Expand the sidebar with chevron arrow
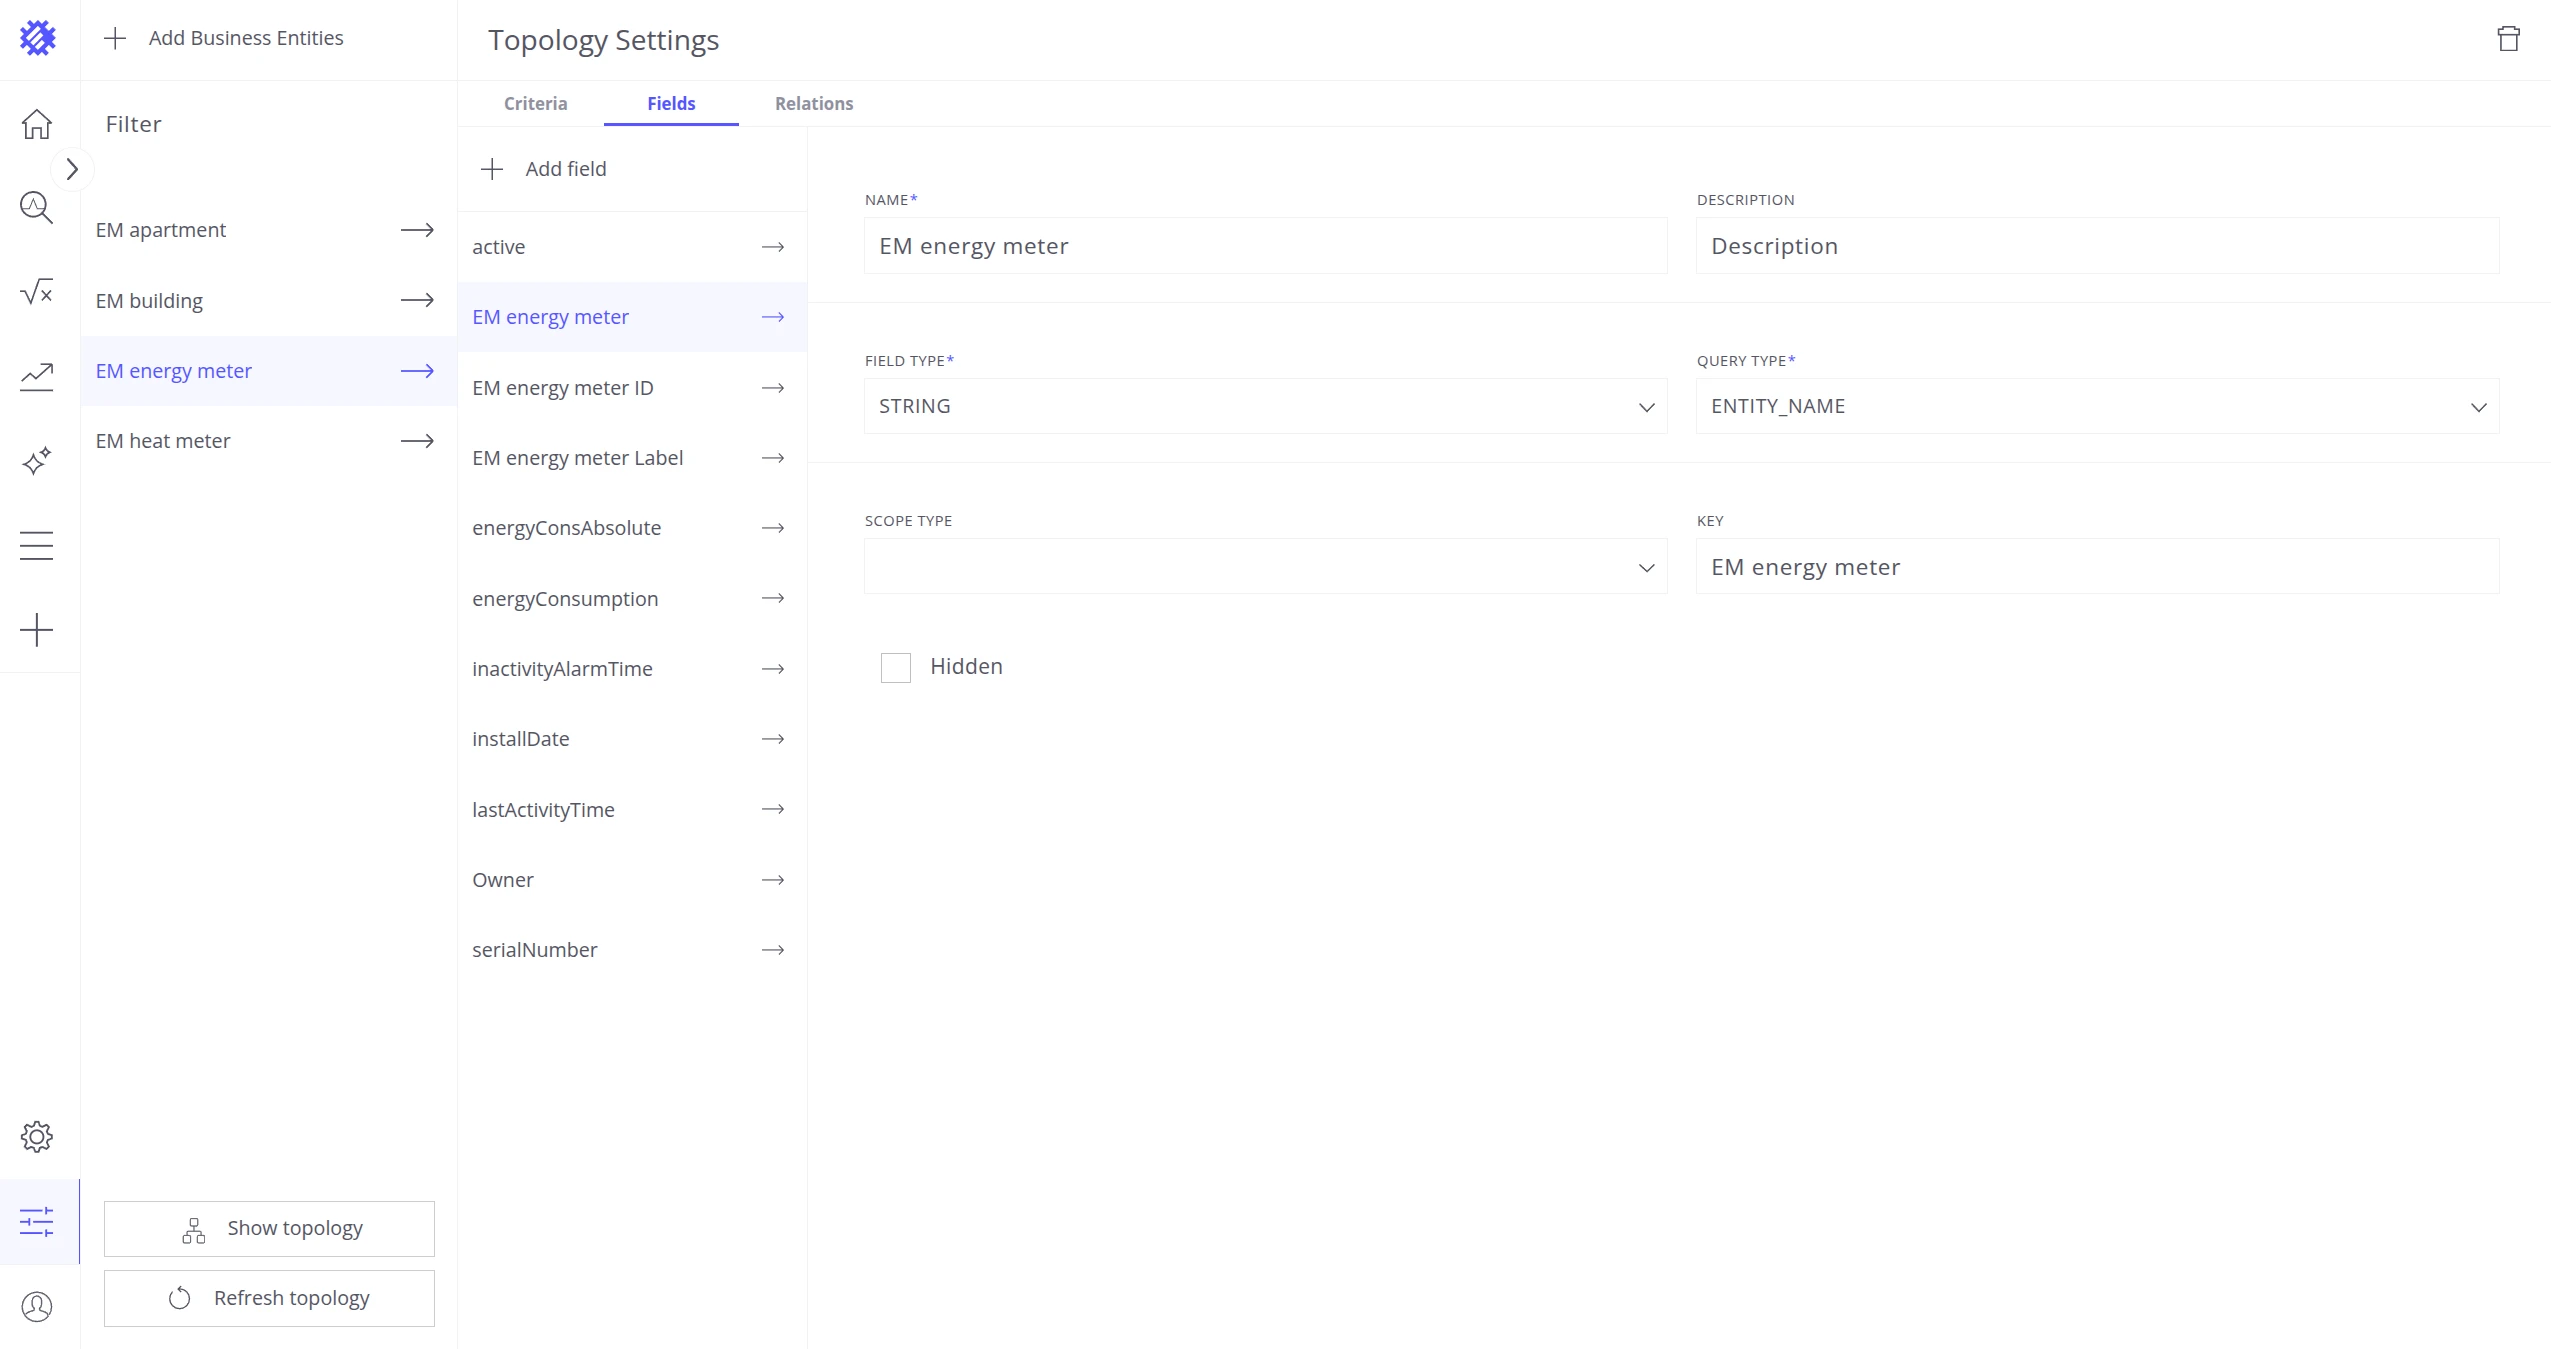 point(72,170)
